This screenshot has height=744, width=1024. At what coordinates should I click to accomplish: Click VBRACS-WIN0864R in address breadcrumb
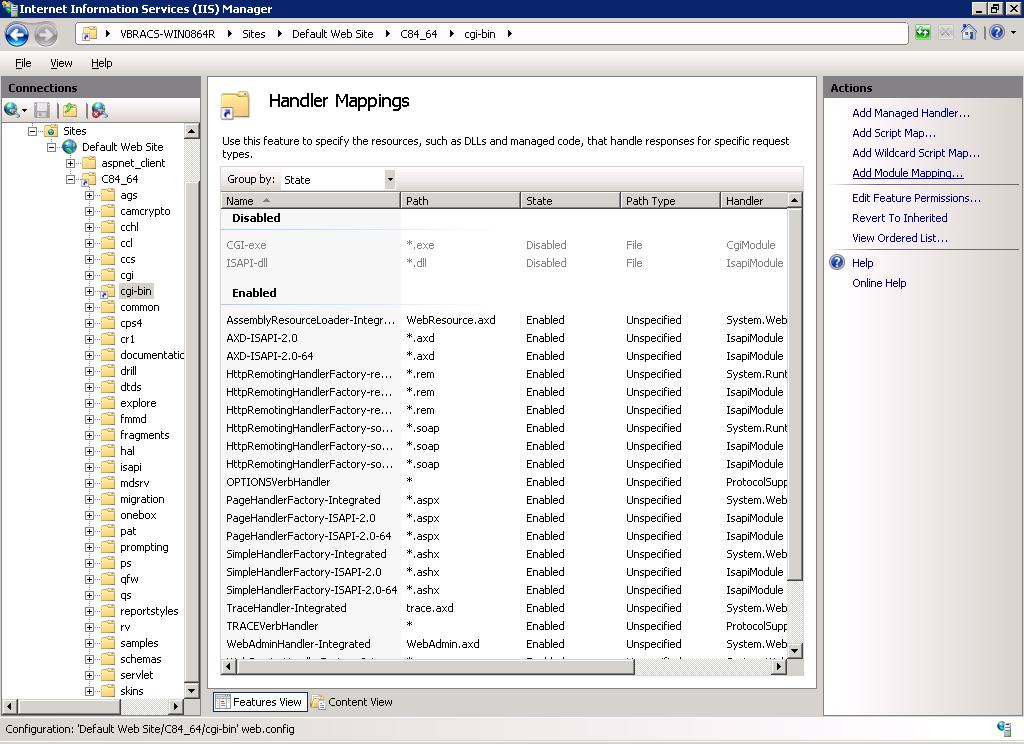coord(167,34)
